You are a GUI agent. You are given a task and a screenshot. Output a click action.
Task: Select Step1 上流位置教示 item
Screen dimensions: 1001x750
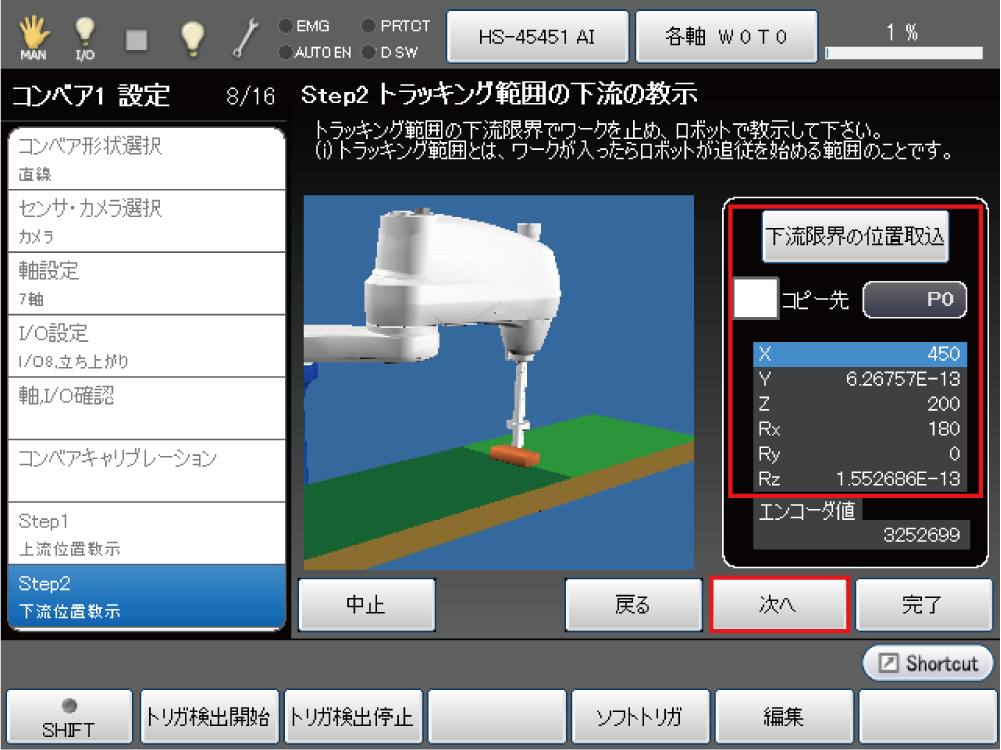click(x=147, y=533)
